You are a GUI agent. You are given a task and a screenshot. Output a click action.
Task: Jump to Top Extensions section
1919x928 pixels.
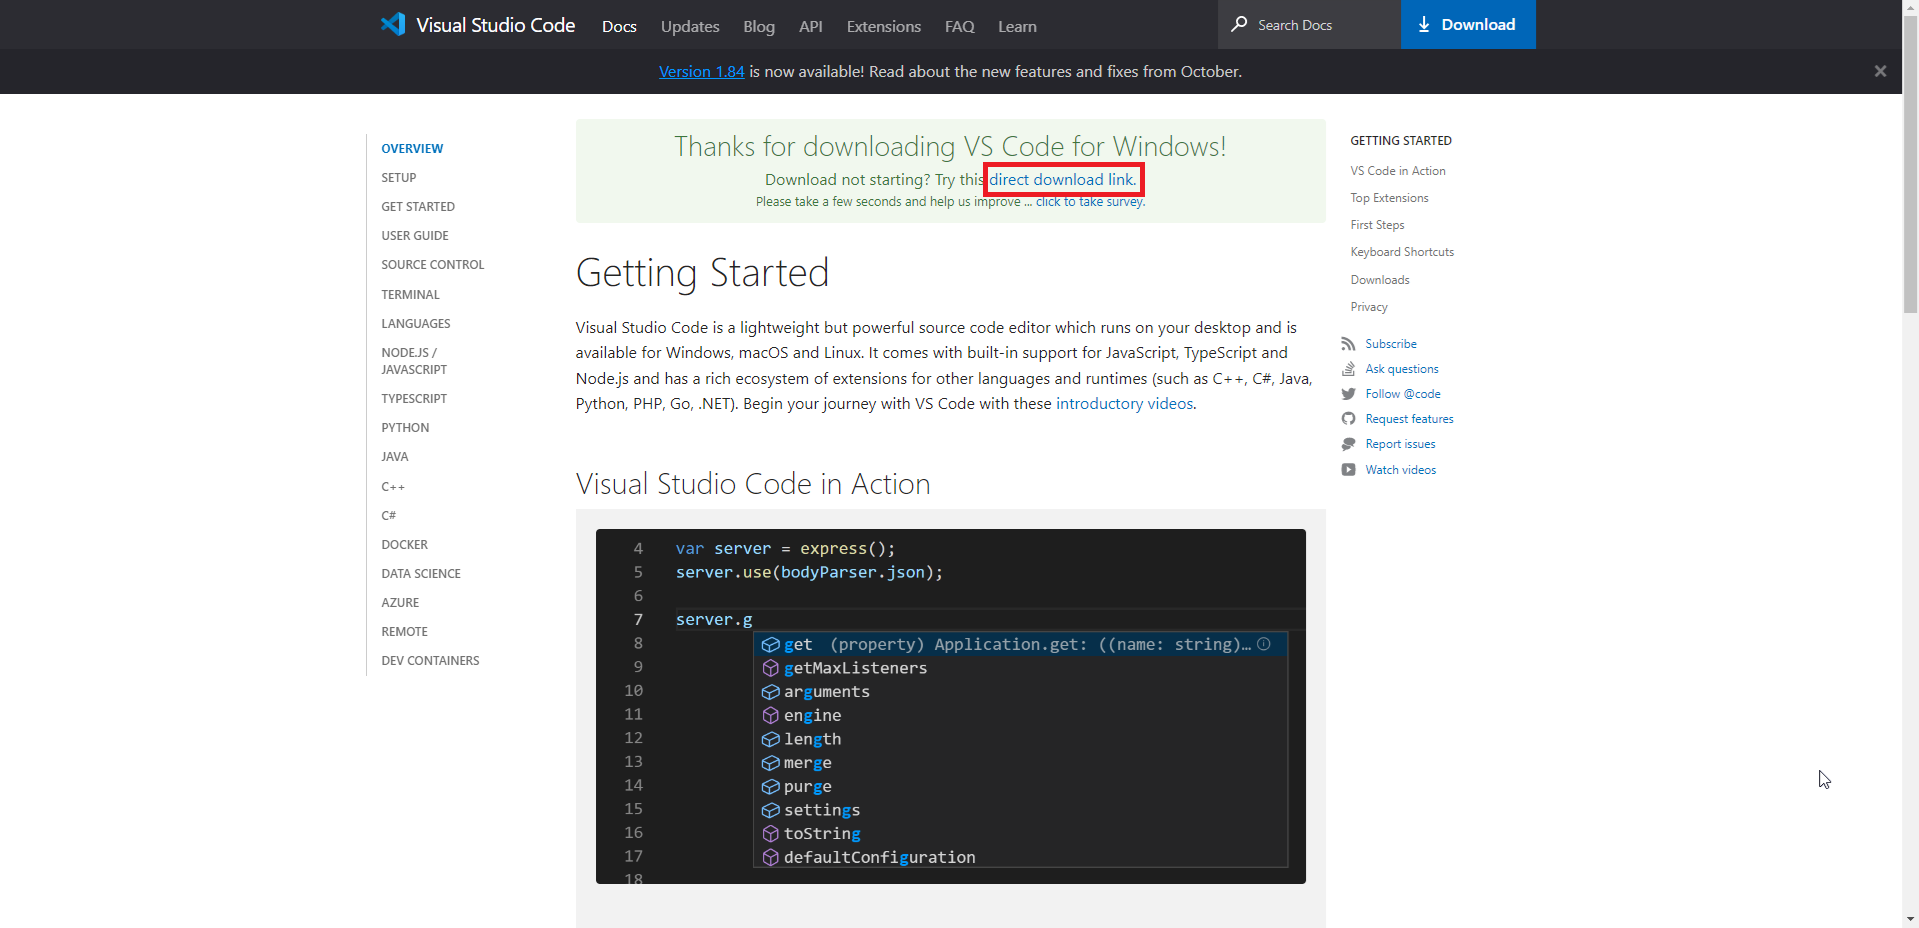pos(1389,198)
